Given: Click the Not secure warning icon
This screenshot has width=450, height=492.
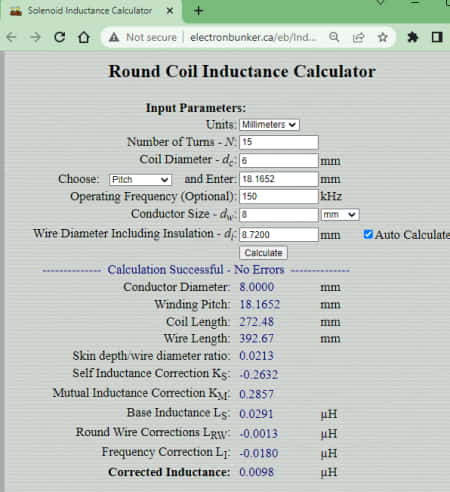Looking at the screenshot, I should (114, 37).
